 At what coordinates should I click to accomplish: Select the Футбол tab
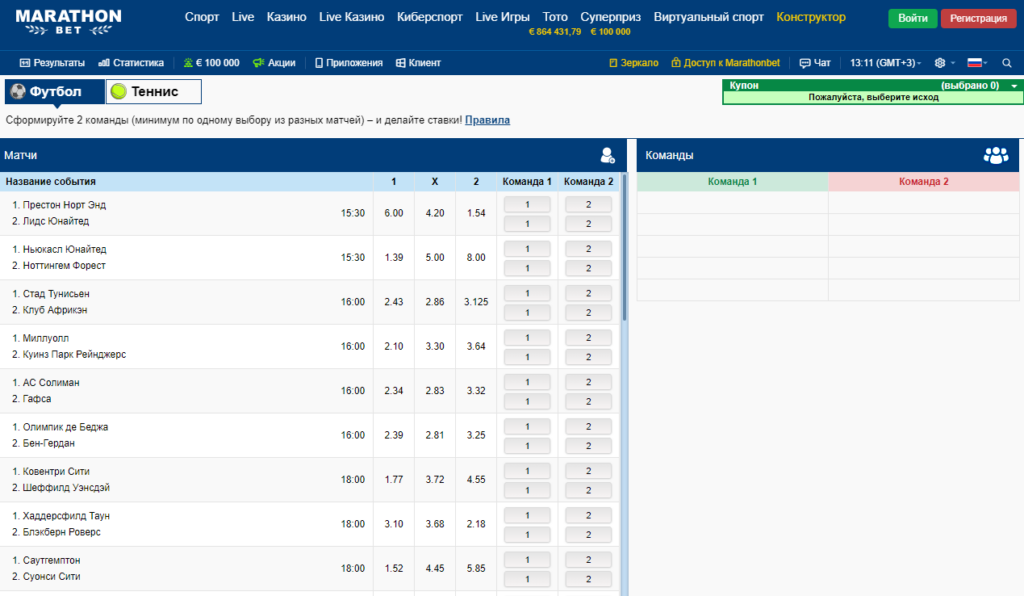[x=55, y=91]
